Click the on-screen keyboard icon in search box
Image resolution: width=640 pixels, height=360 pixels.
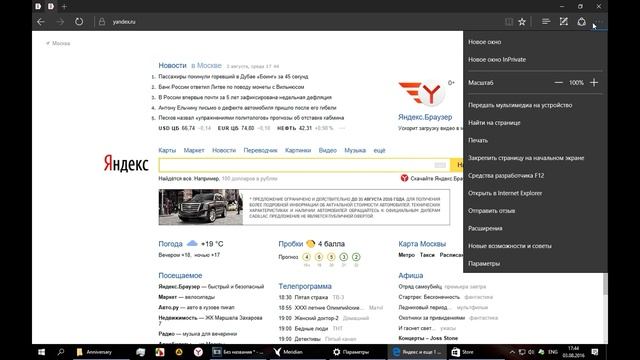coord(440,165)
